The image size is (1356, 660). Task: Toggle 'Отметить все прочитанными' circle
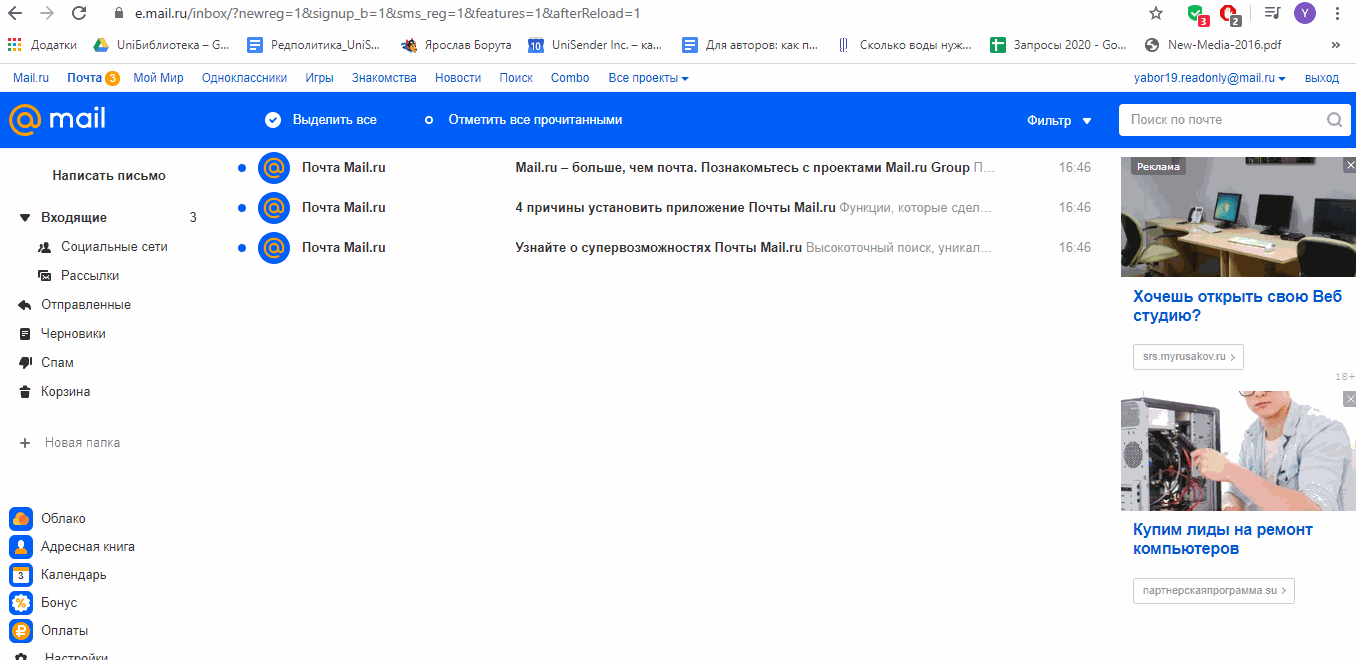coord(429,120)
